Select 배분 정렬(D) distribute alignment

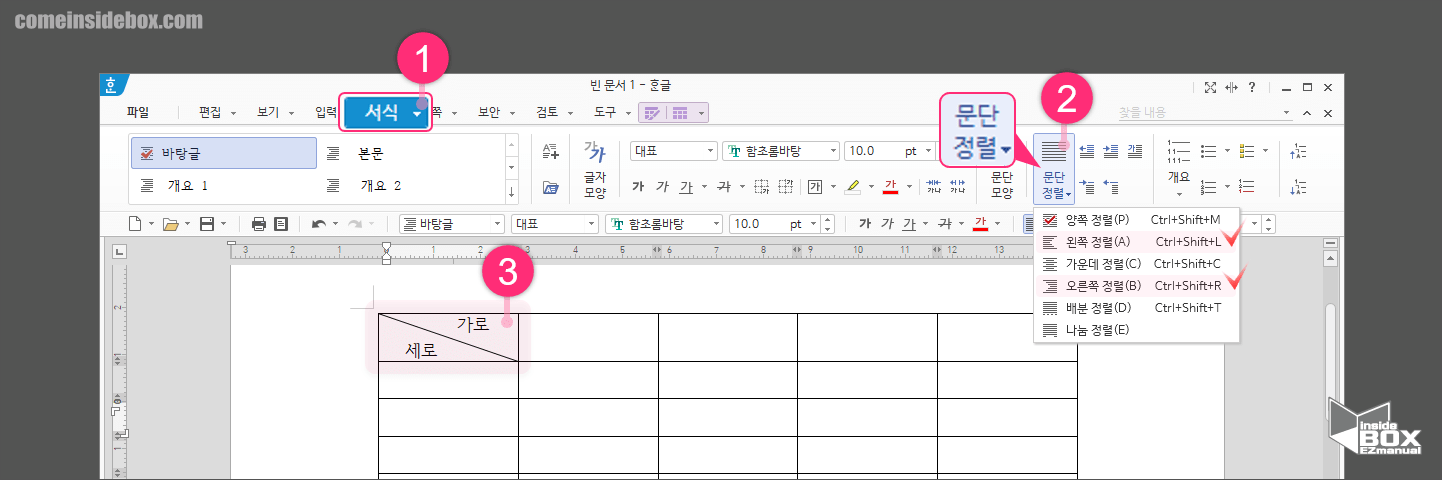click(x=1136, y=308)
